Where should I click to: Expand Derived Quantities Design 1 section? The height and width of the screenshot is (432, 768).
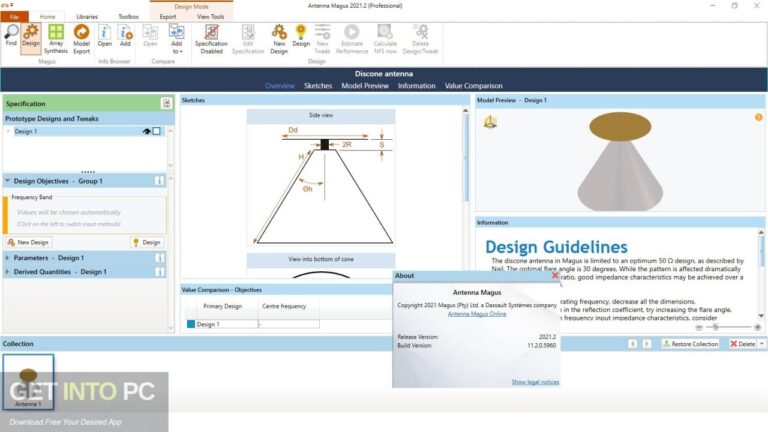[x=7, y=271]
